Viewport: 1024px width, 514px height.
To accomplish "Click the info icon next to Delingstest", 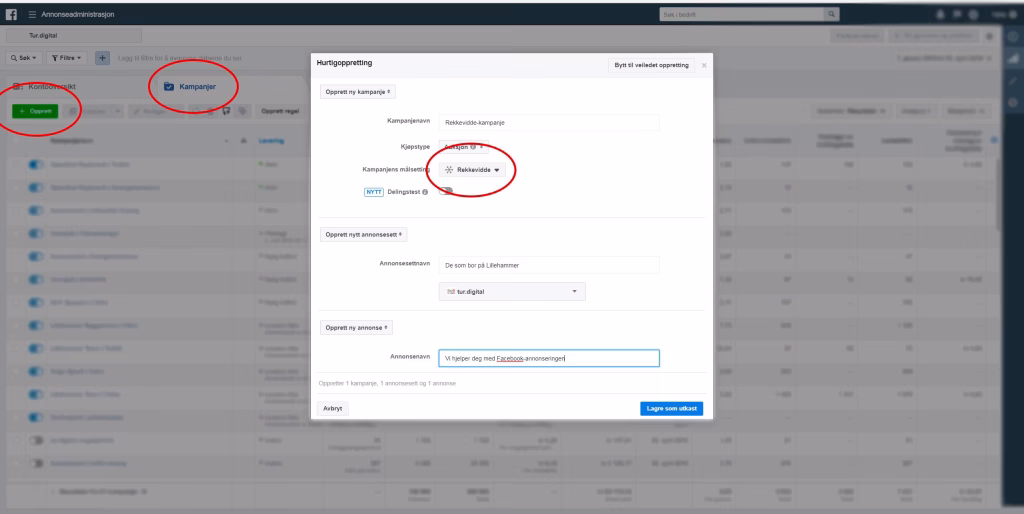I will coord(425,192).
